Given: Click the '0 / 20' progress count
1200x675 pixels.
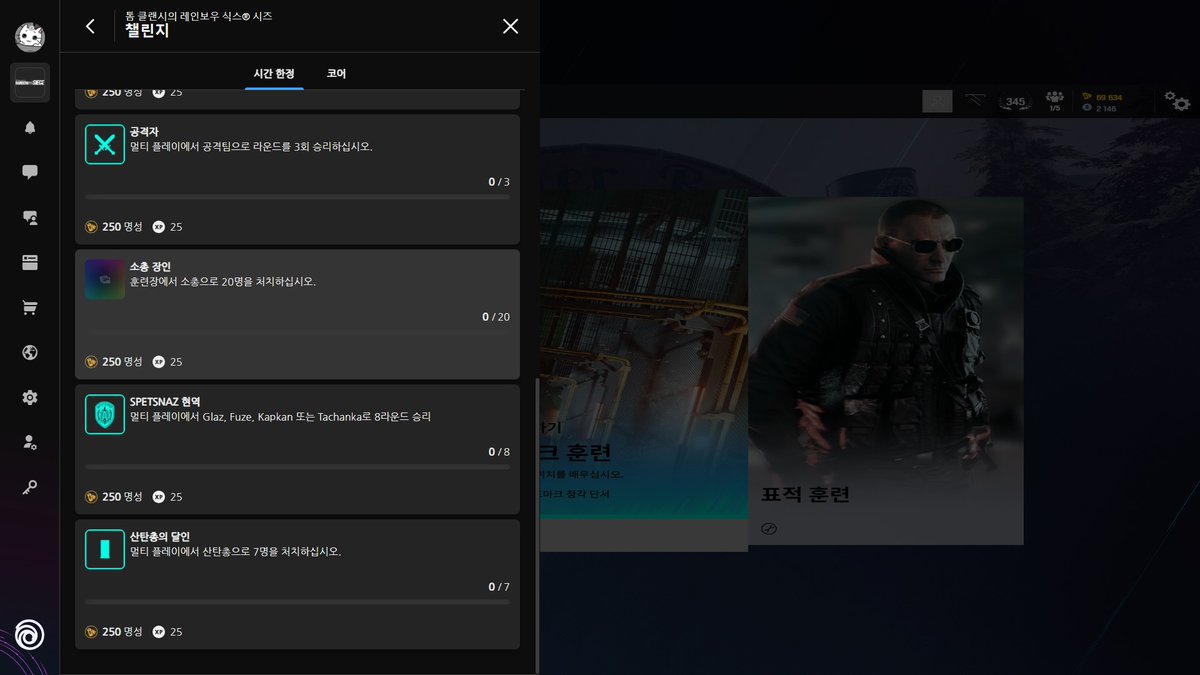Looking at the screenshot, I should click(x=496, y=317).
